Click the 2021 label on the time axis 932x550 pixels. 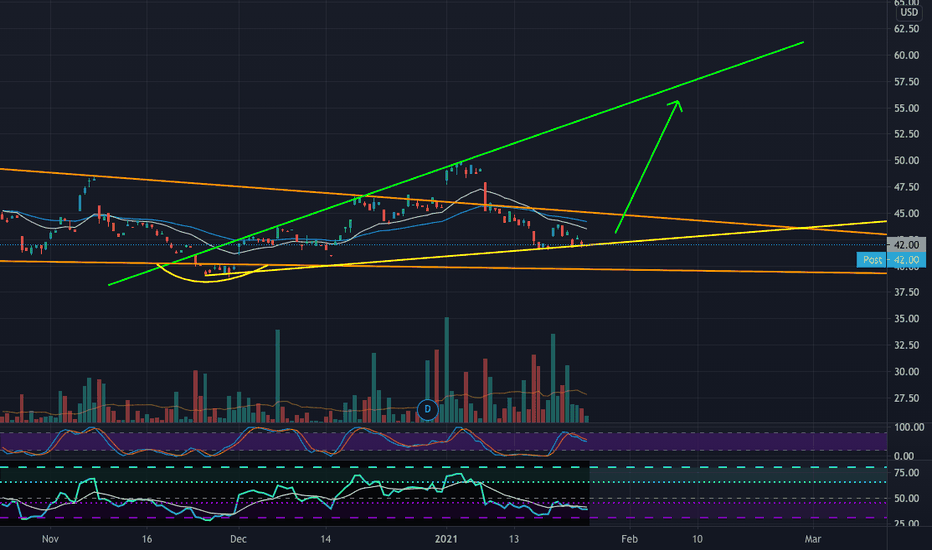(446, 539)
